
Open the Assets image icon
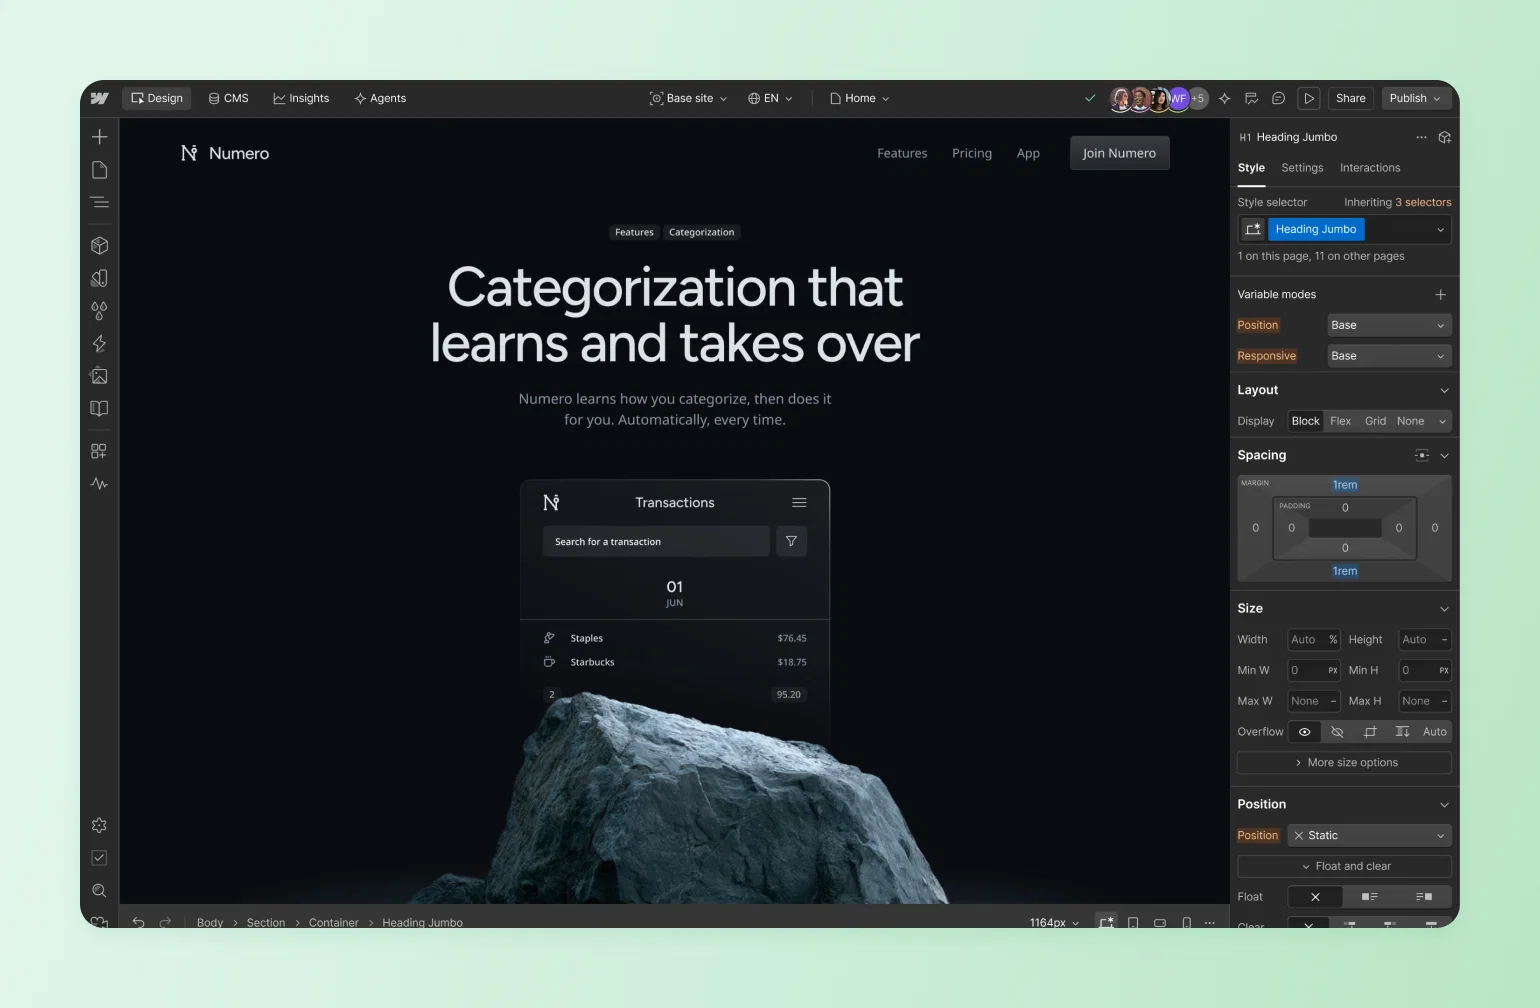point(99,376)
